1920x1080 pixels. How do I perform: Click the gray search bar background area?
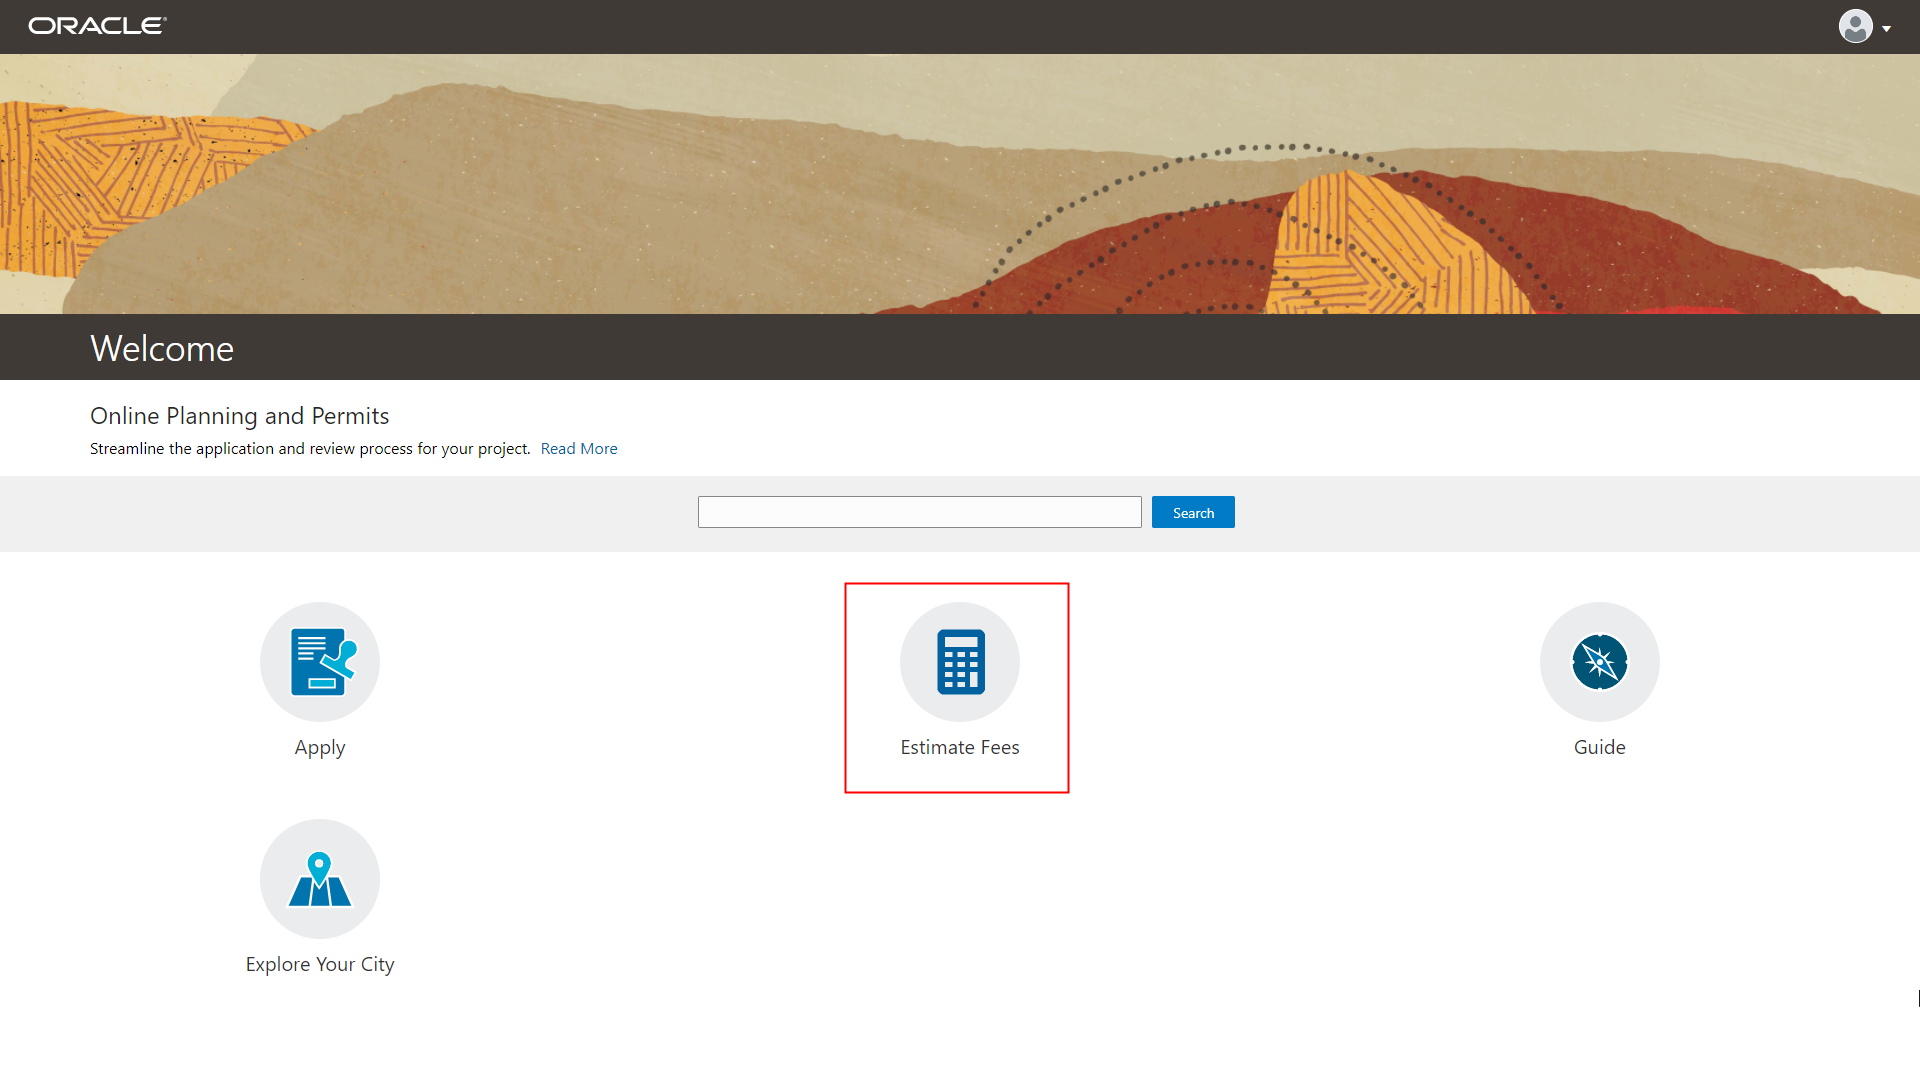click(x=400, y=514)
